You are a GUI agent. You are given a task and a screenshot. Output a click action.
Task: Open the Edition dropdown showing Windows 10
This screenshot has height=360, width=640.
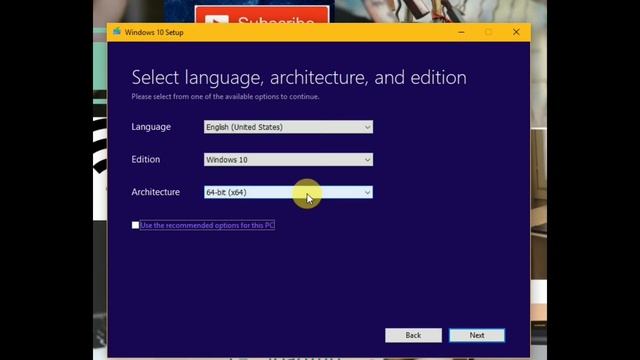tap(288, 160)
